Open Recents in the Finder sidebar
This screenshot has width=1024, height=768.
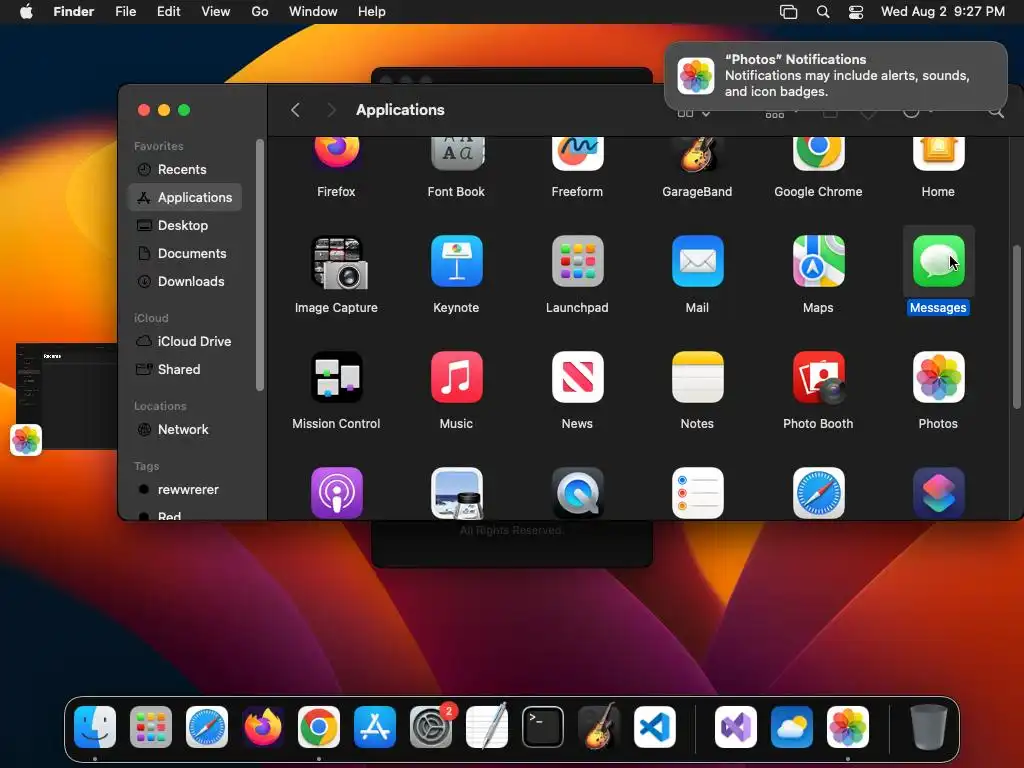[x=185, y=169]
